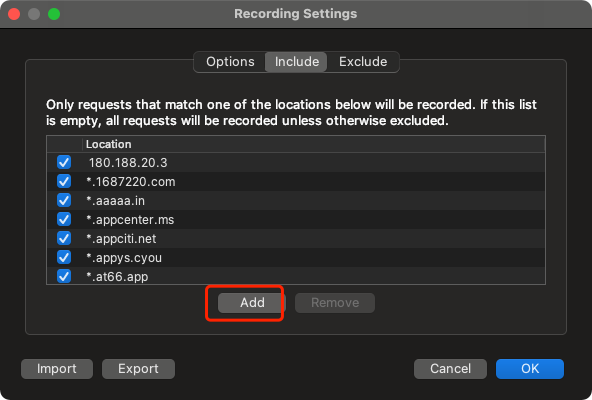This screenshot has width=592, height=400.
Task: Confirm settings with OK button
Action: pyautogui.click(x=530, y=369)
